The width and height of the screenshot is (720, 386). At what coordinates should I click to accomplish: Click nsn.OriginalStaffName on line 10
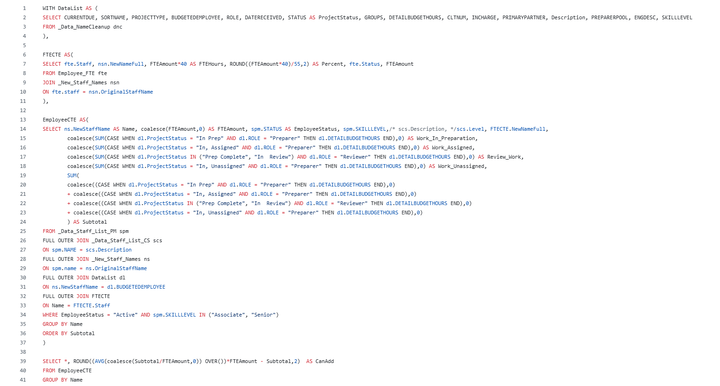121,92
